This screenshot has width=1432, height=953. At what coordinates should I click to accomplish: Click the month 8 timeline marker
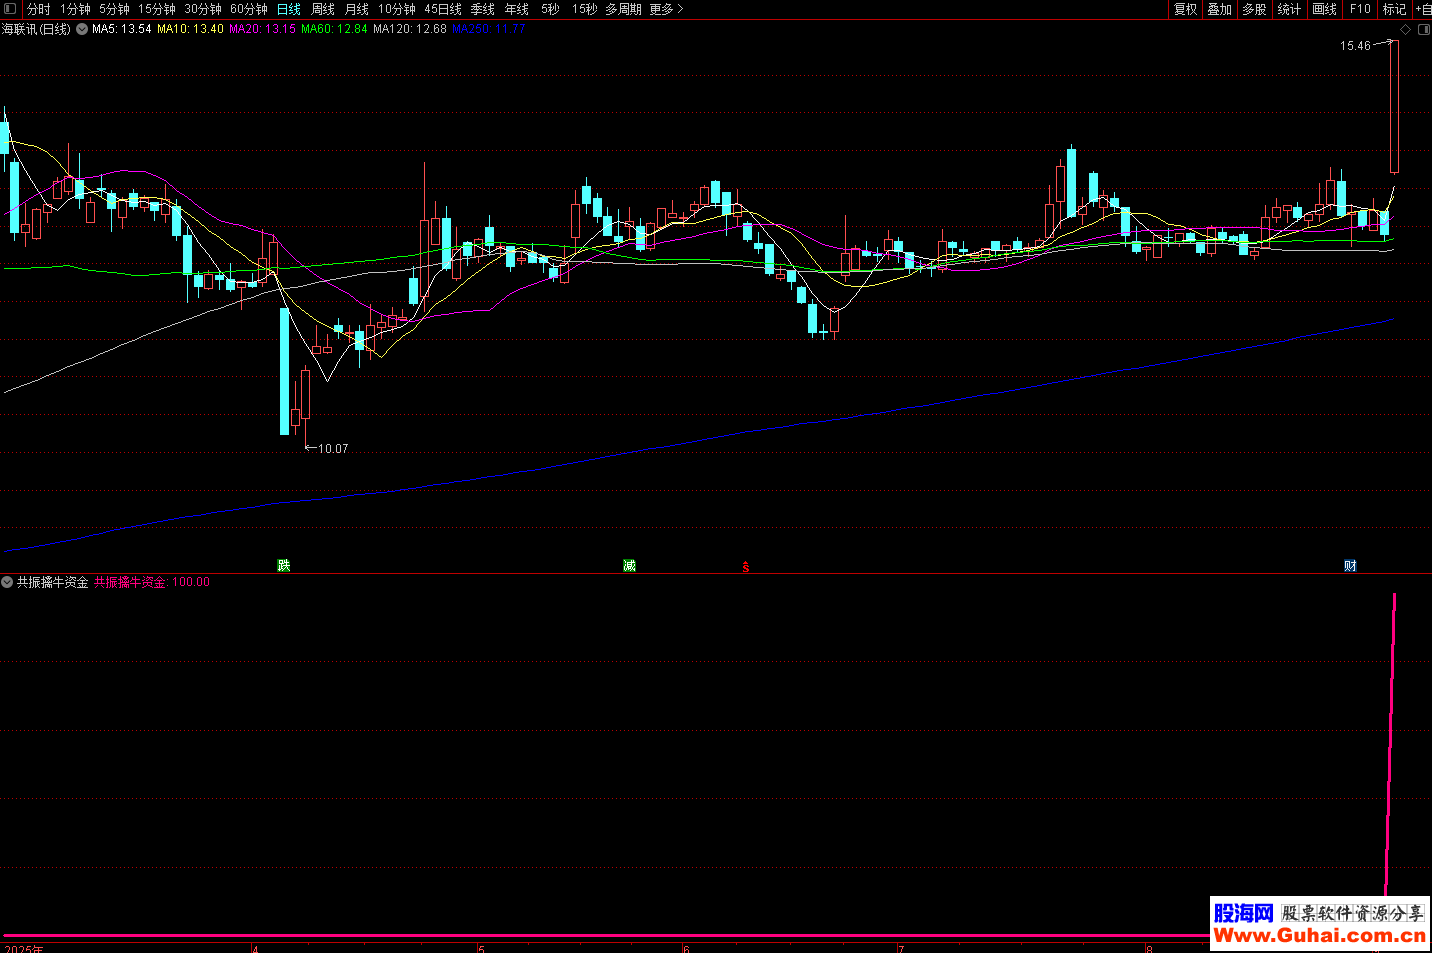point(1149,948)
